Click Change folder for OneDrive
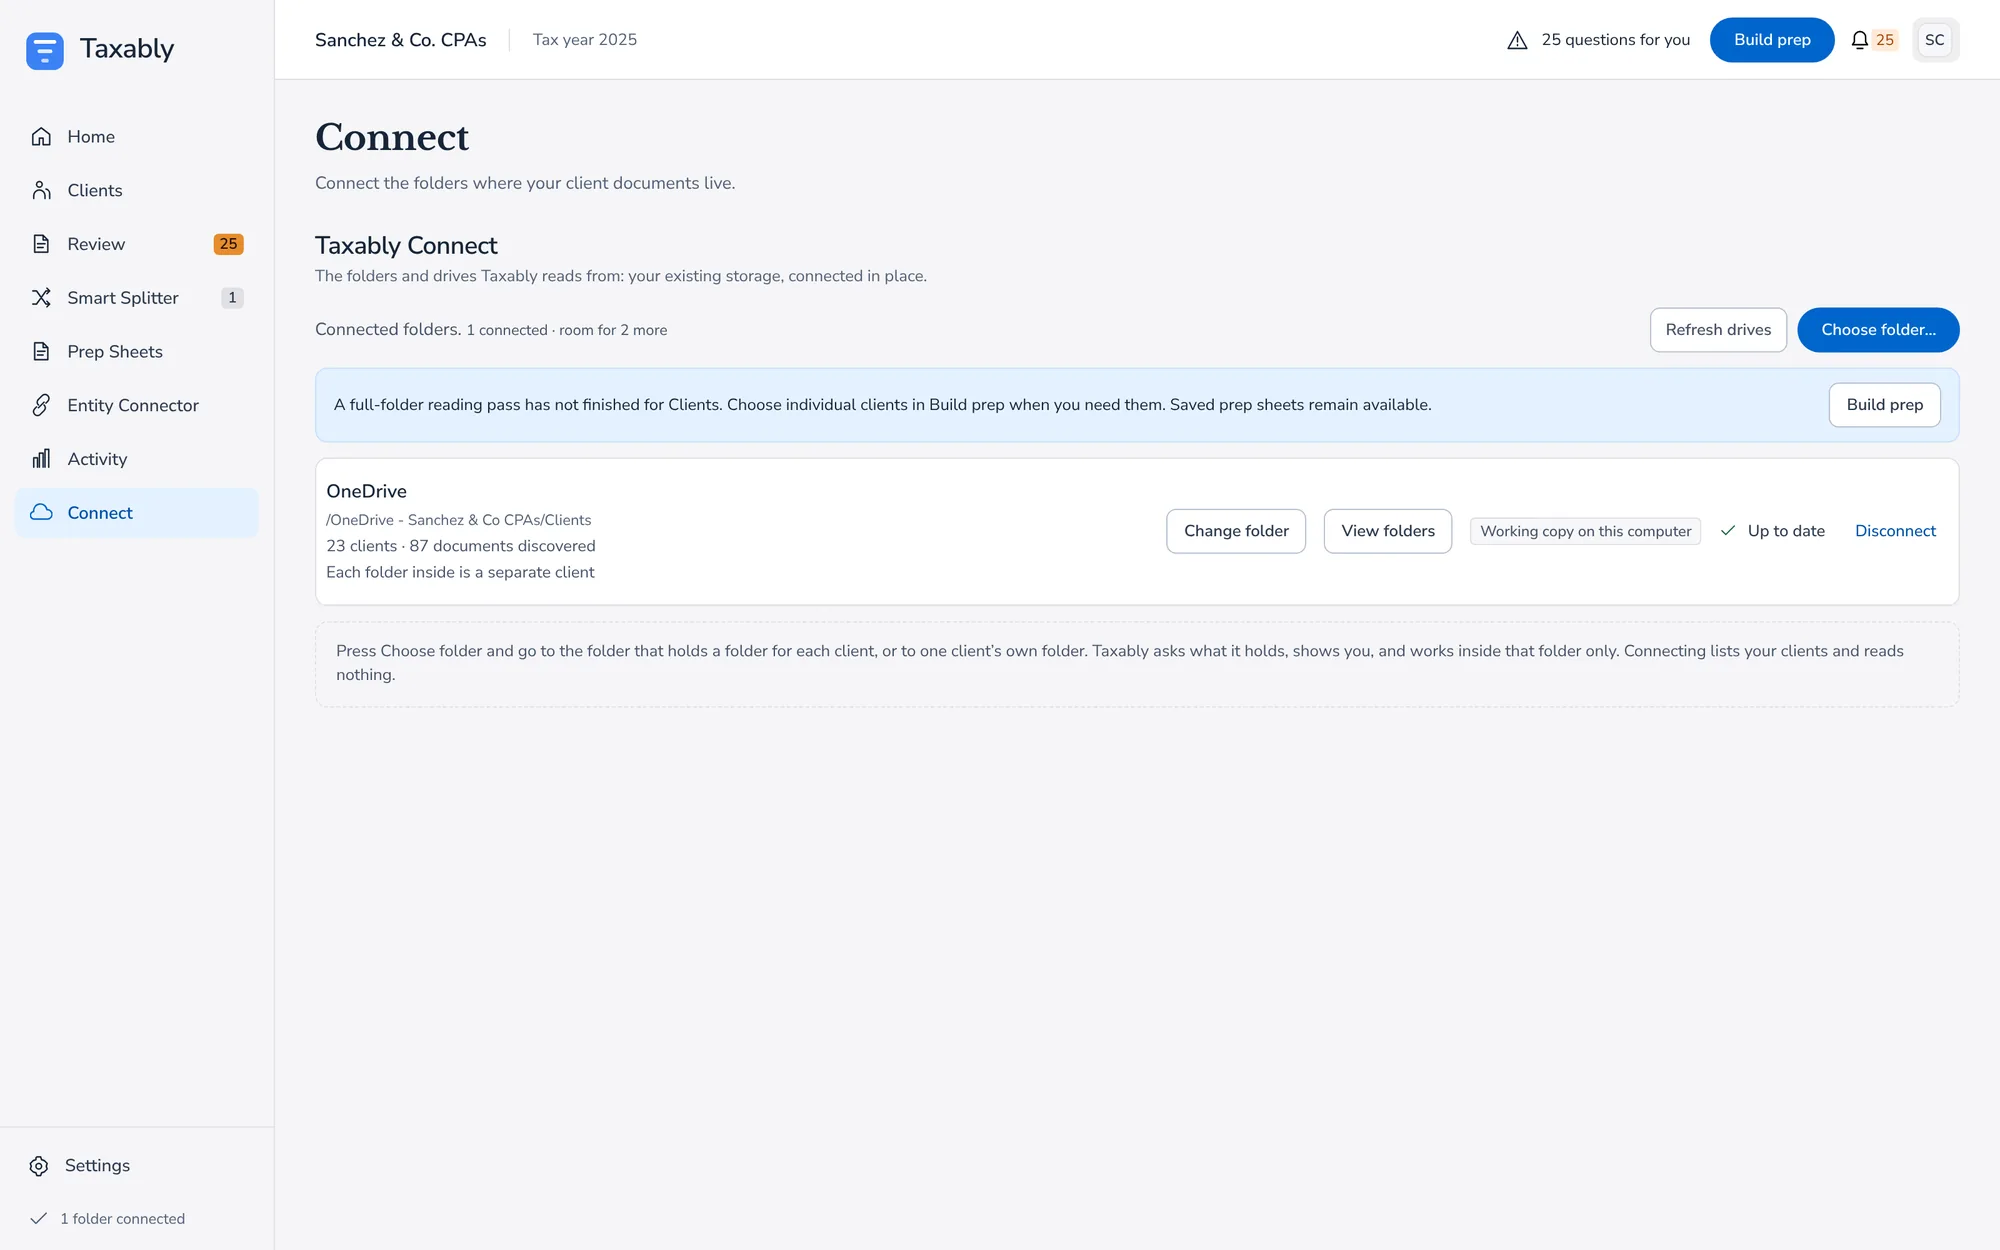The image size is (2000, 1250). 1236,531
